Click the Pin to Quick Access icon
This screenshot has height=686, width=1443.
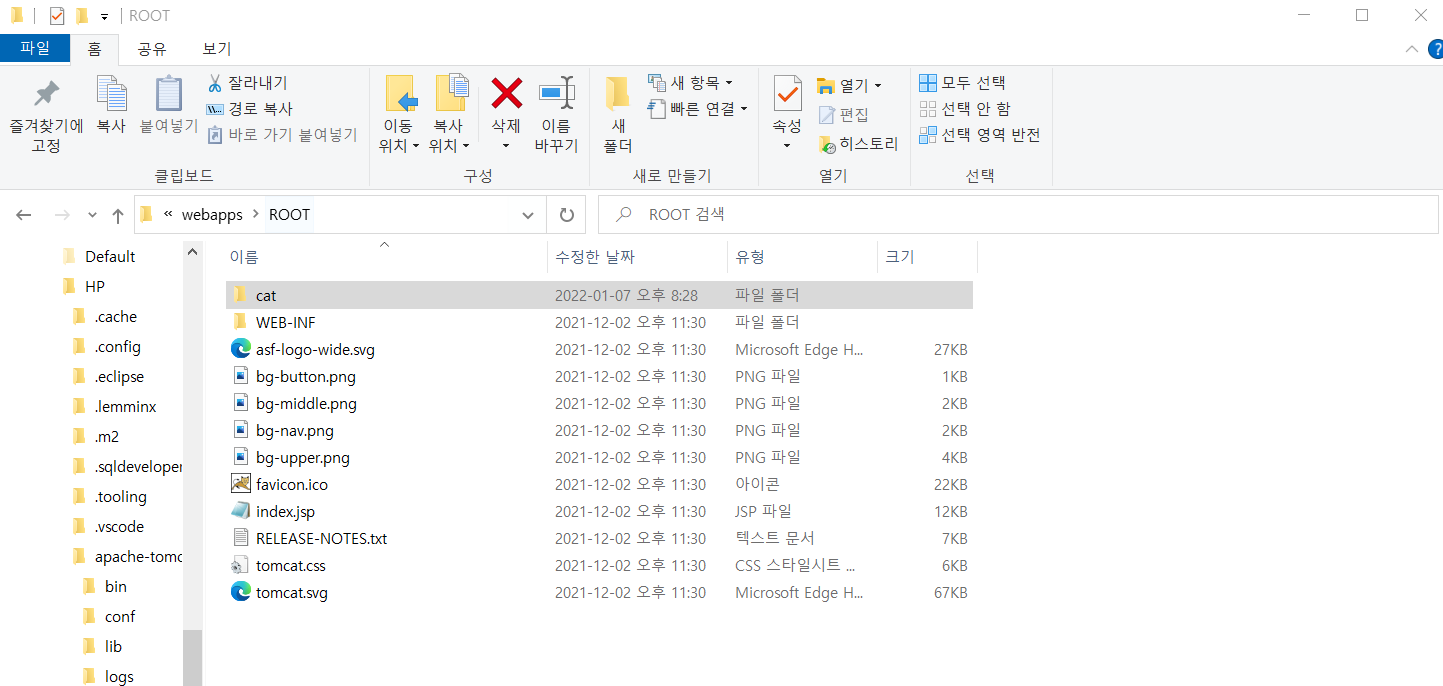click(x=46, y=95)
